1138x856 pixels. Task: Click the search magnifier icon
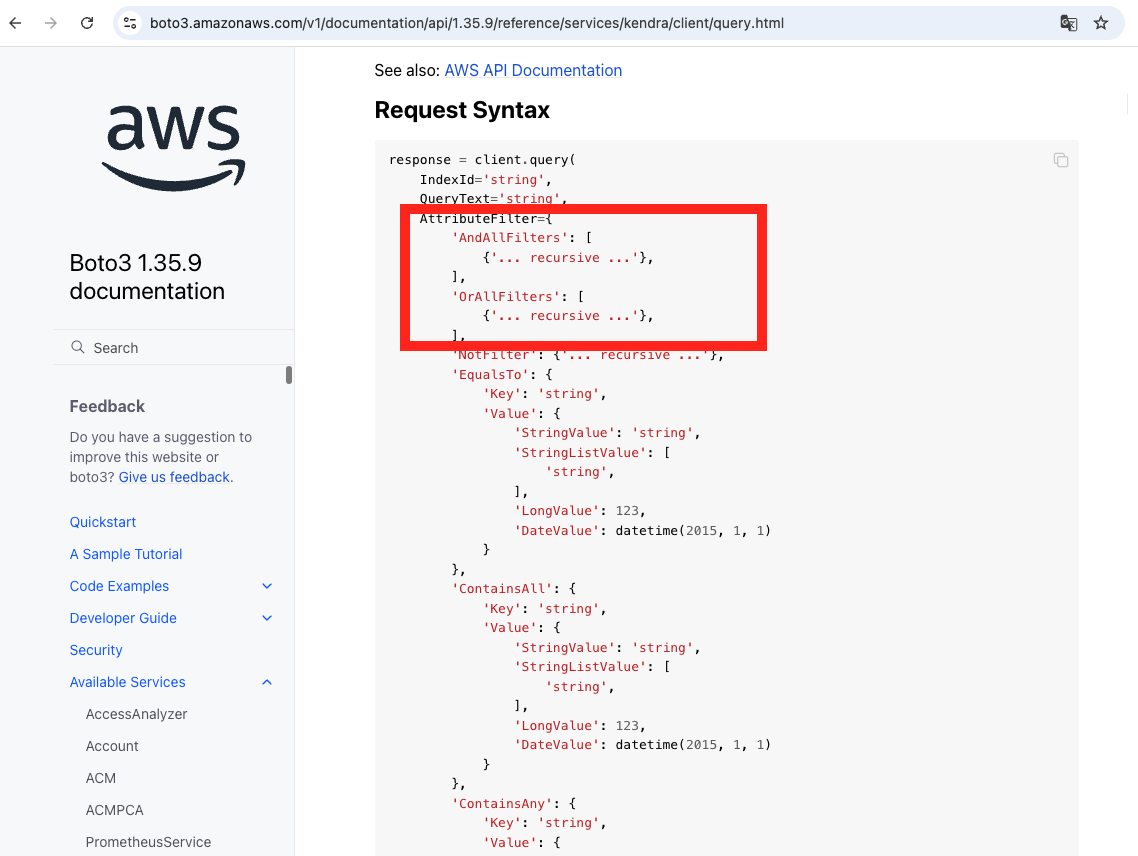click(78, 347)
